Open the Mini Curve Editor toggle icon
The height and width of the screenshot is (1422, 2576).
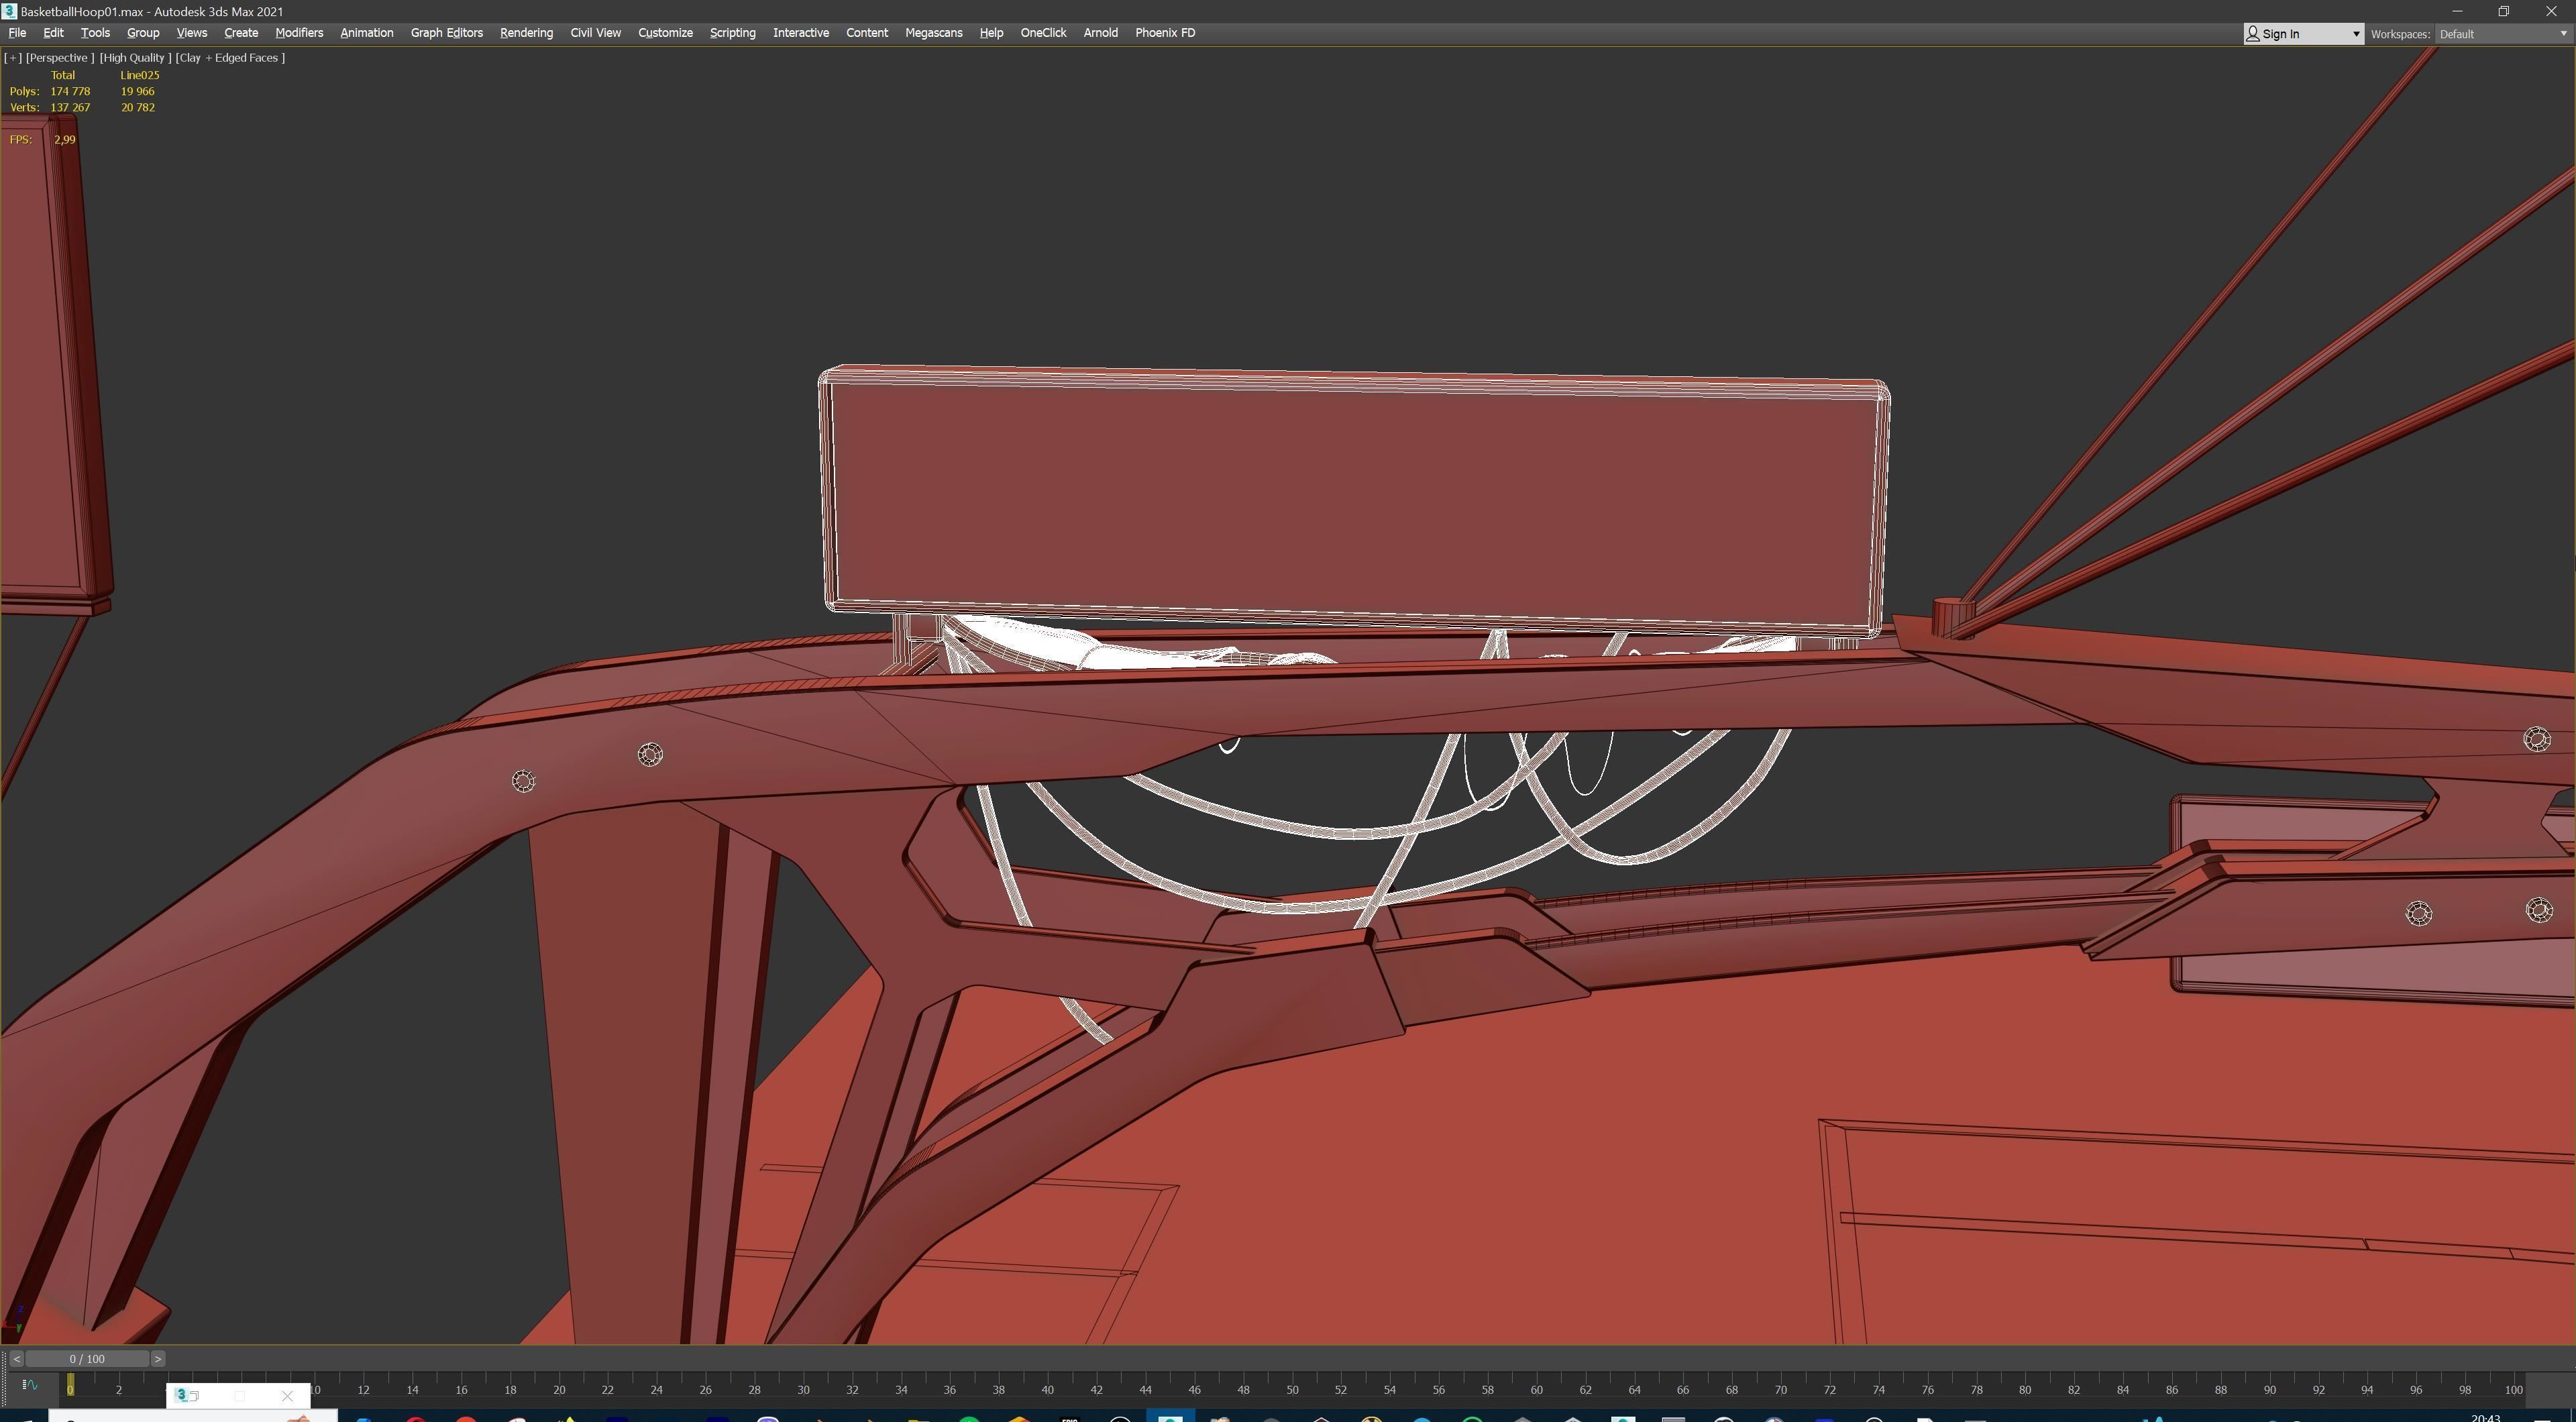click(x=29, y=1385)
